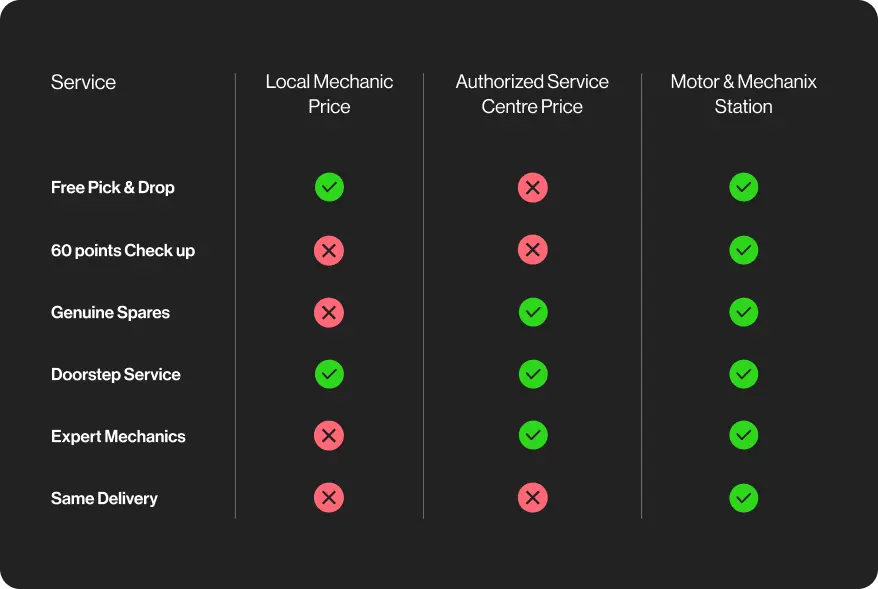The height and width of the screenshot is (589, 878).
Task: Click Expert Mechanics checkmark under Authorized Service Centre
Action: pyautogui.click(x=532, y=436)
